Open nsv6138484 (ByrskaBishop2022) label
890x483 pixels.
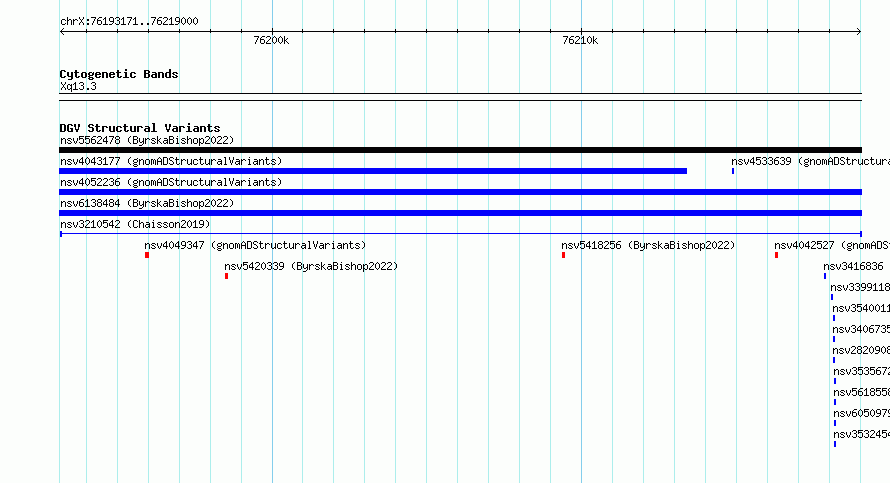pyautogui.click(x=147, y=203)
